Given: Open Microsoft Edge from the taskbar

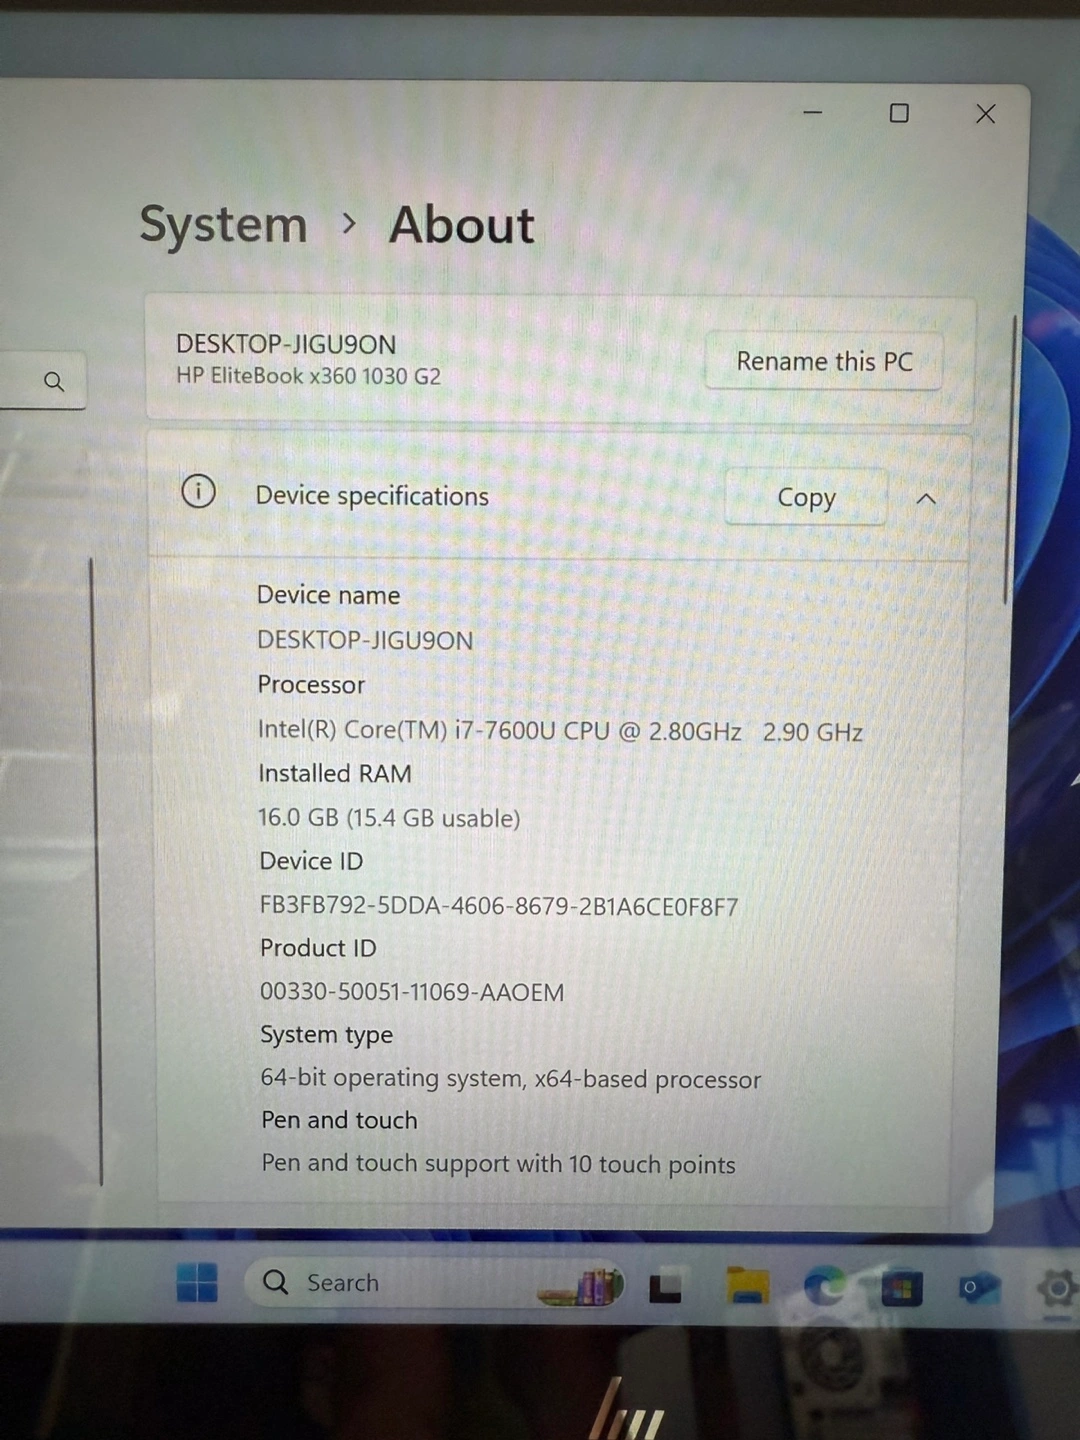Looking at the screenshot, I should click(824, 1286).
